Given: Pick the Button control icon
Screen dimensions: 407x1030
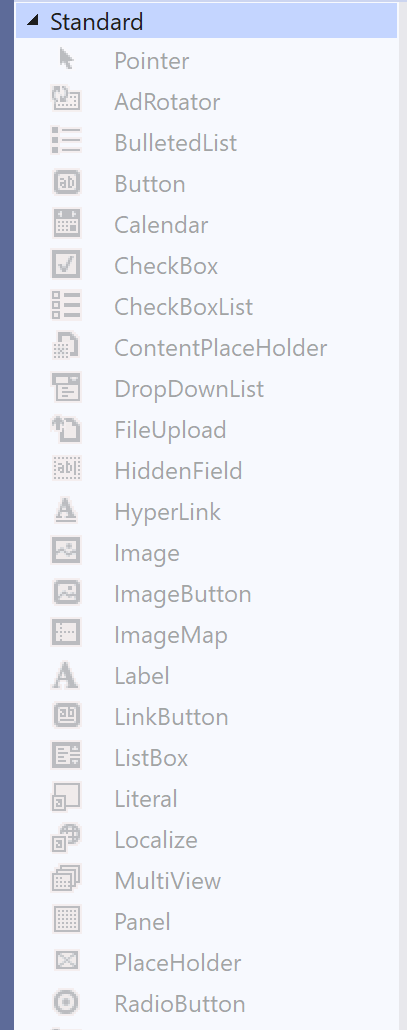Looking at the screenshot, I should [x=66, y=183].
